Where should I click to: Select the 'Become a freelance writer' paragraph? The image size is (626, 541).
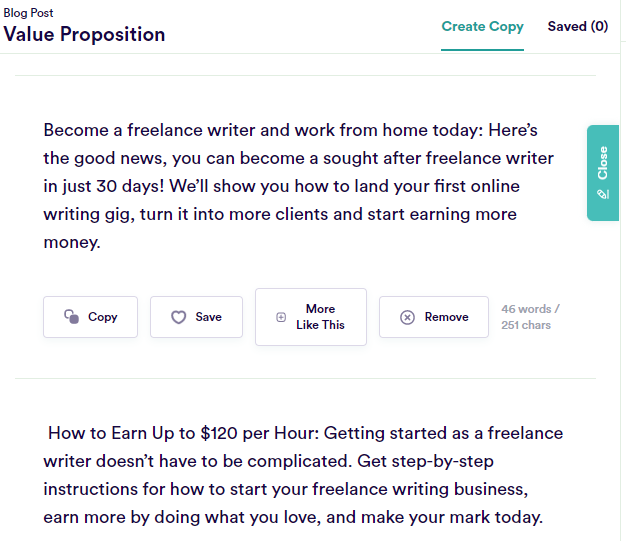[x=299, y=186]
